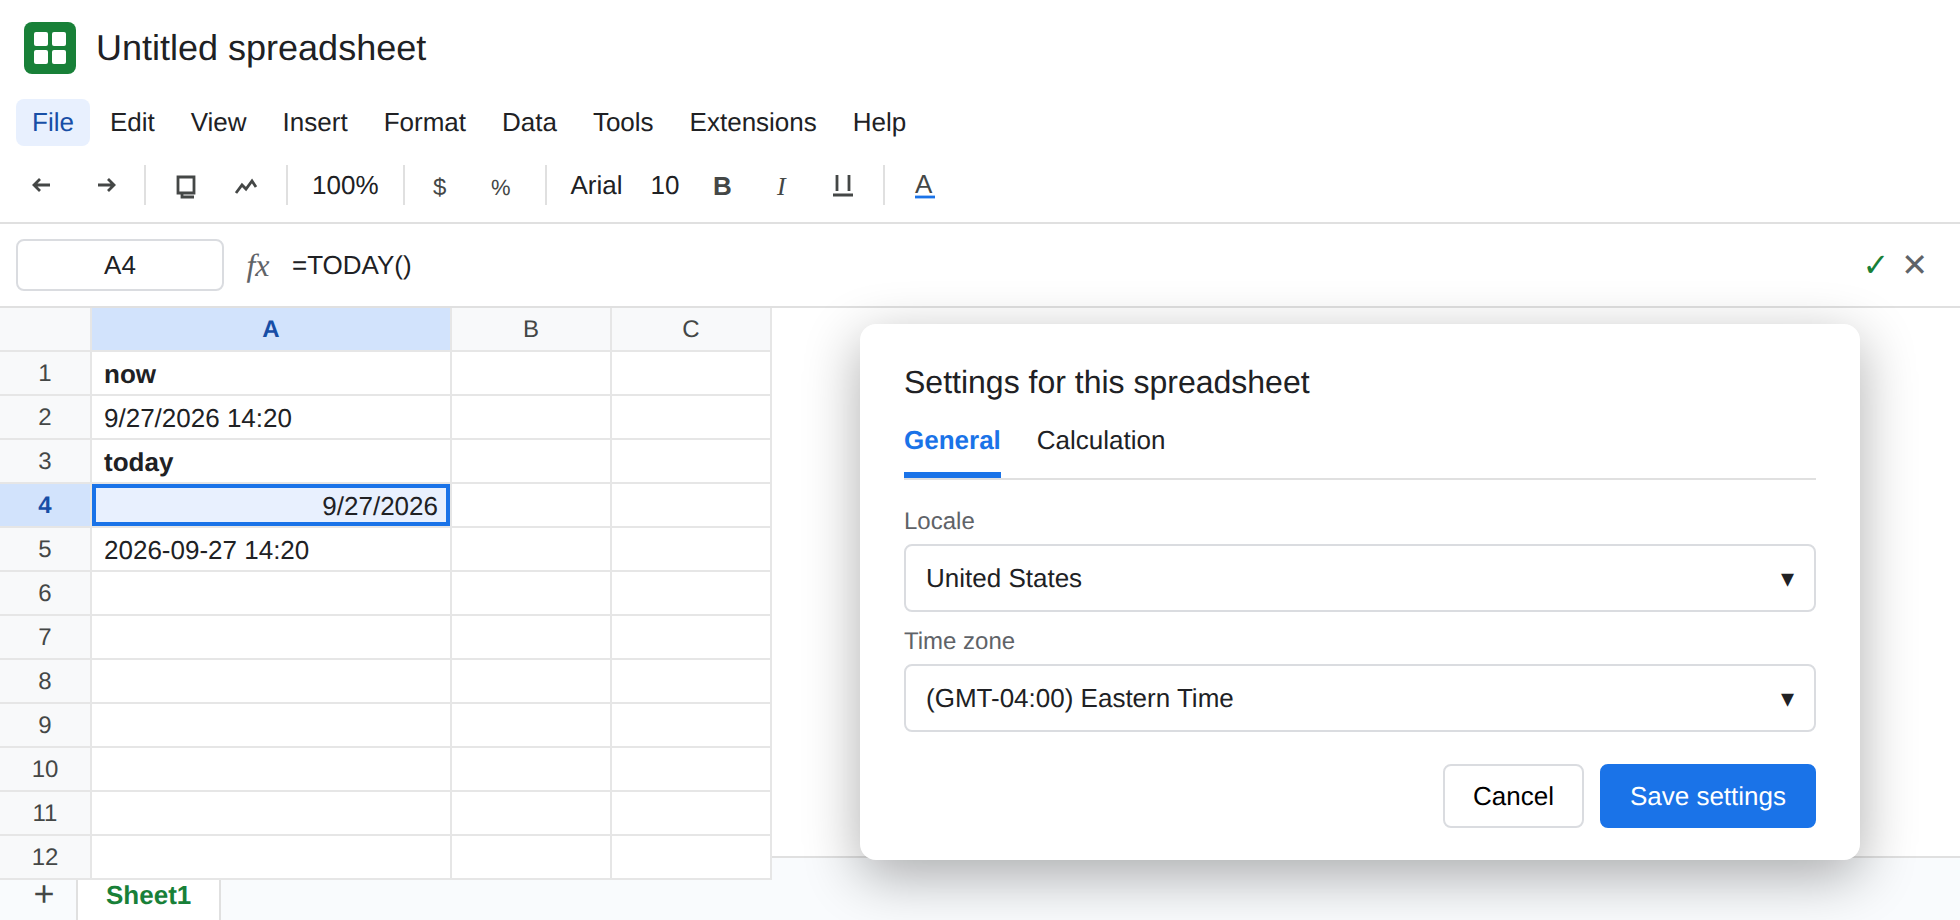The width and height of the screenshot is (1960, 920).
Task: Select the Sheet1 tab
Action: pos(148,895)
